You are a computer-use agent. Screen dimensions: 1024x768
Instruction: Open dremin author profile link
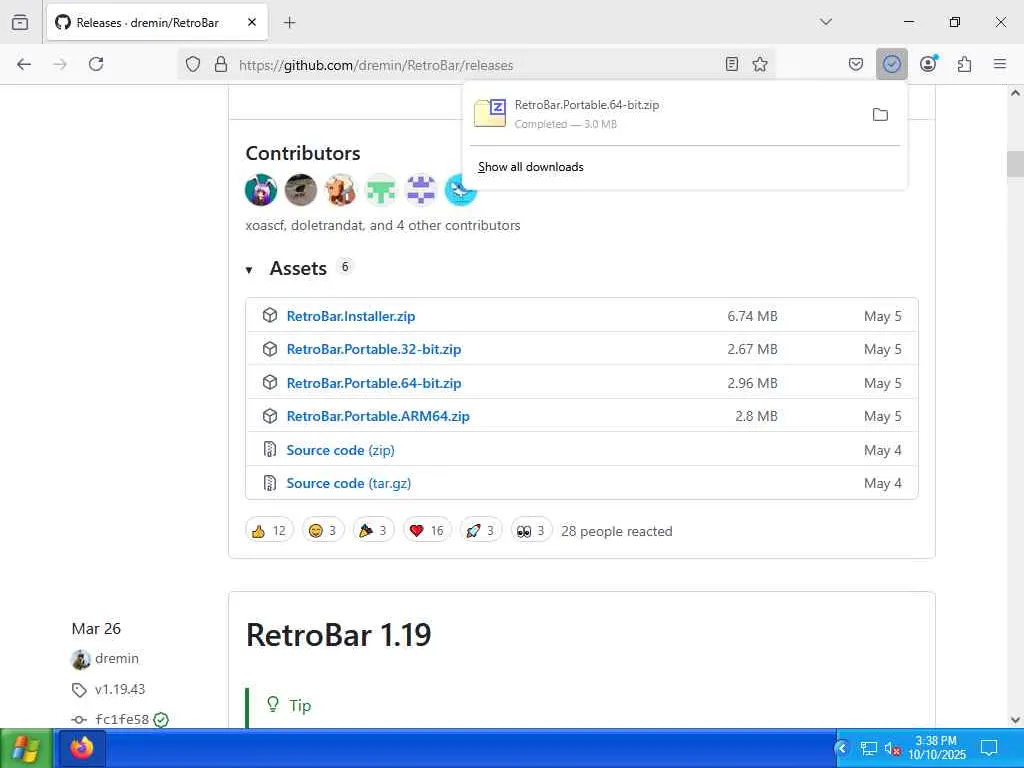[x=116, y=658]
